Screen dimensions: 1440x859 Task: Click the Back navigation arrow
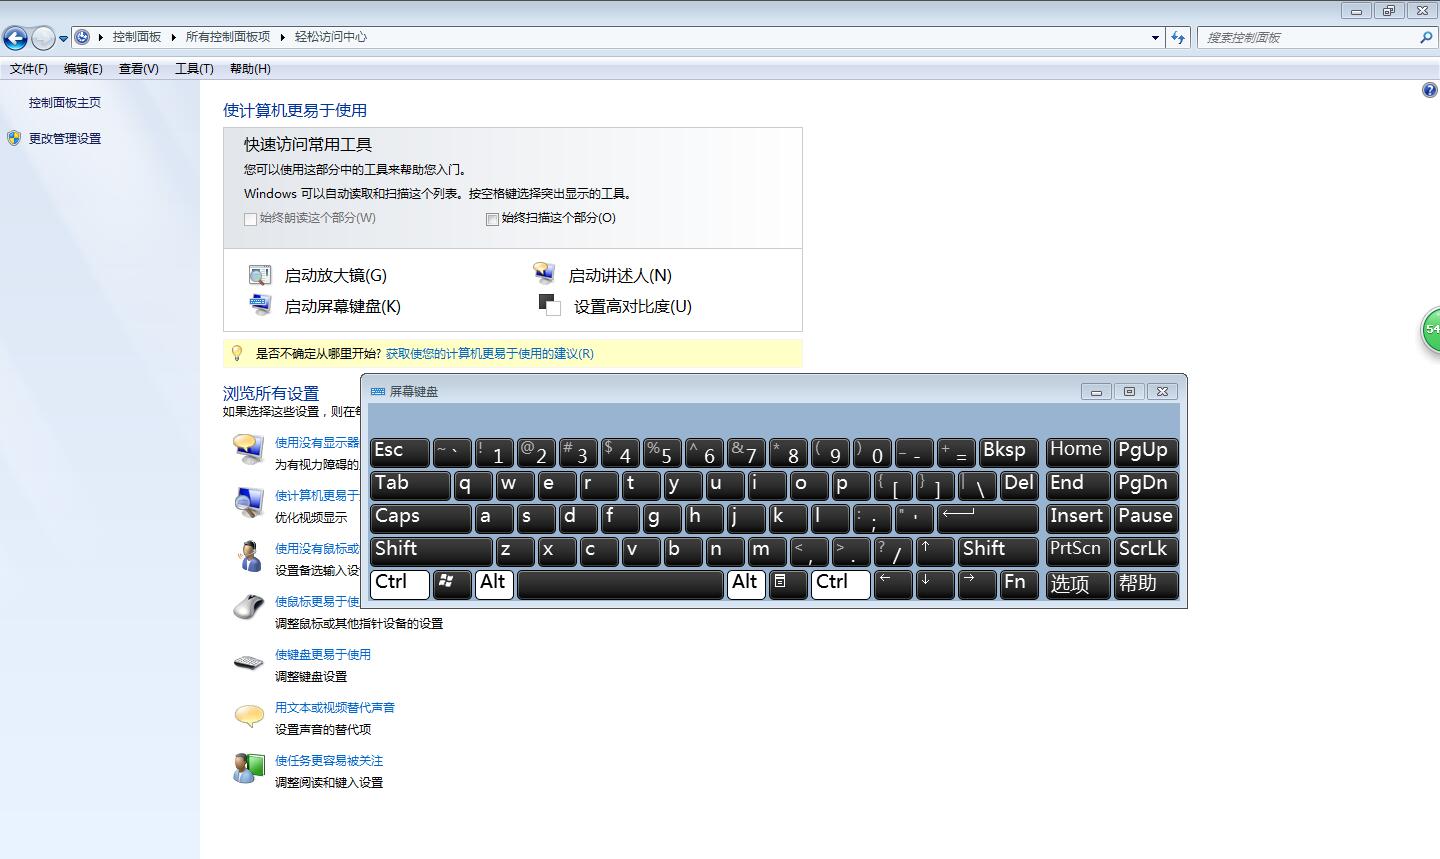(x=15, y=38)
